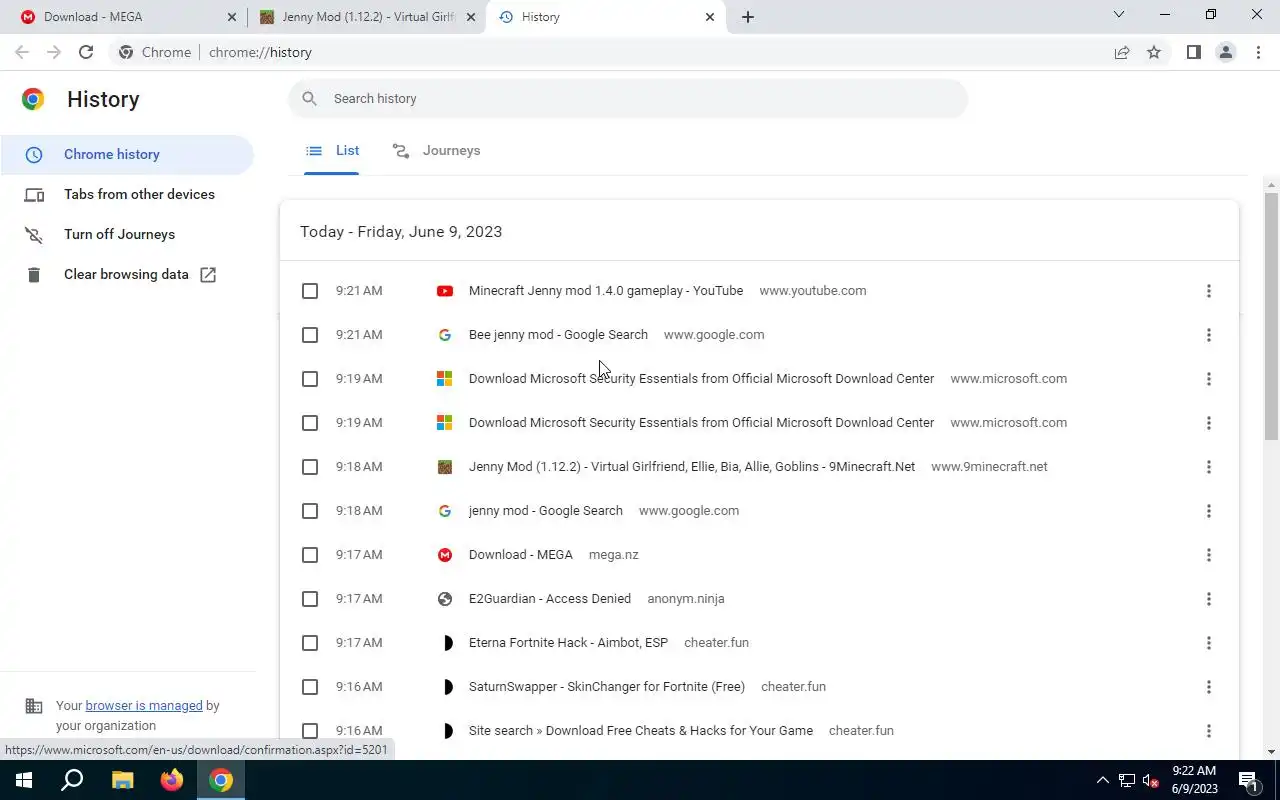This screenshot has width=1280, height=800.
Task: Click the MEGA favicon in history list
Action: [445, 555]
